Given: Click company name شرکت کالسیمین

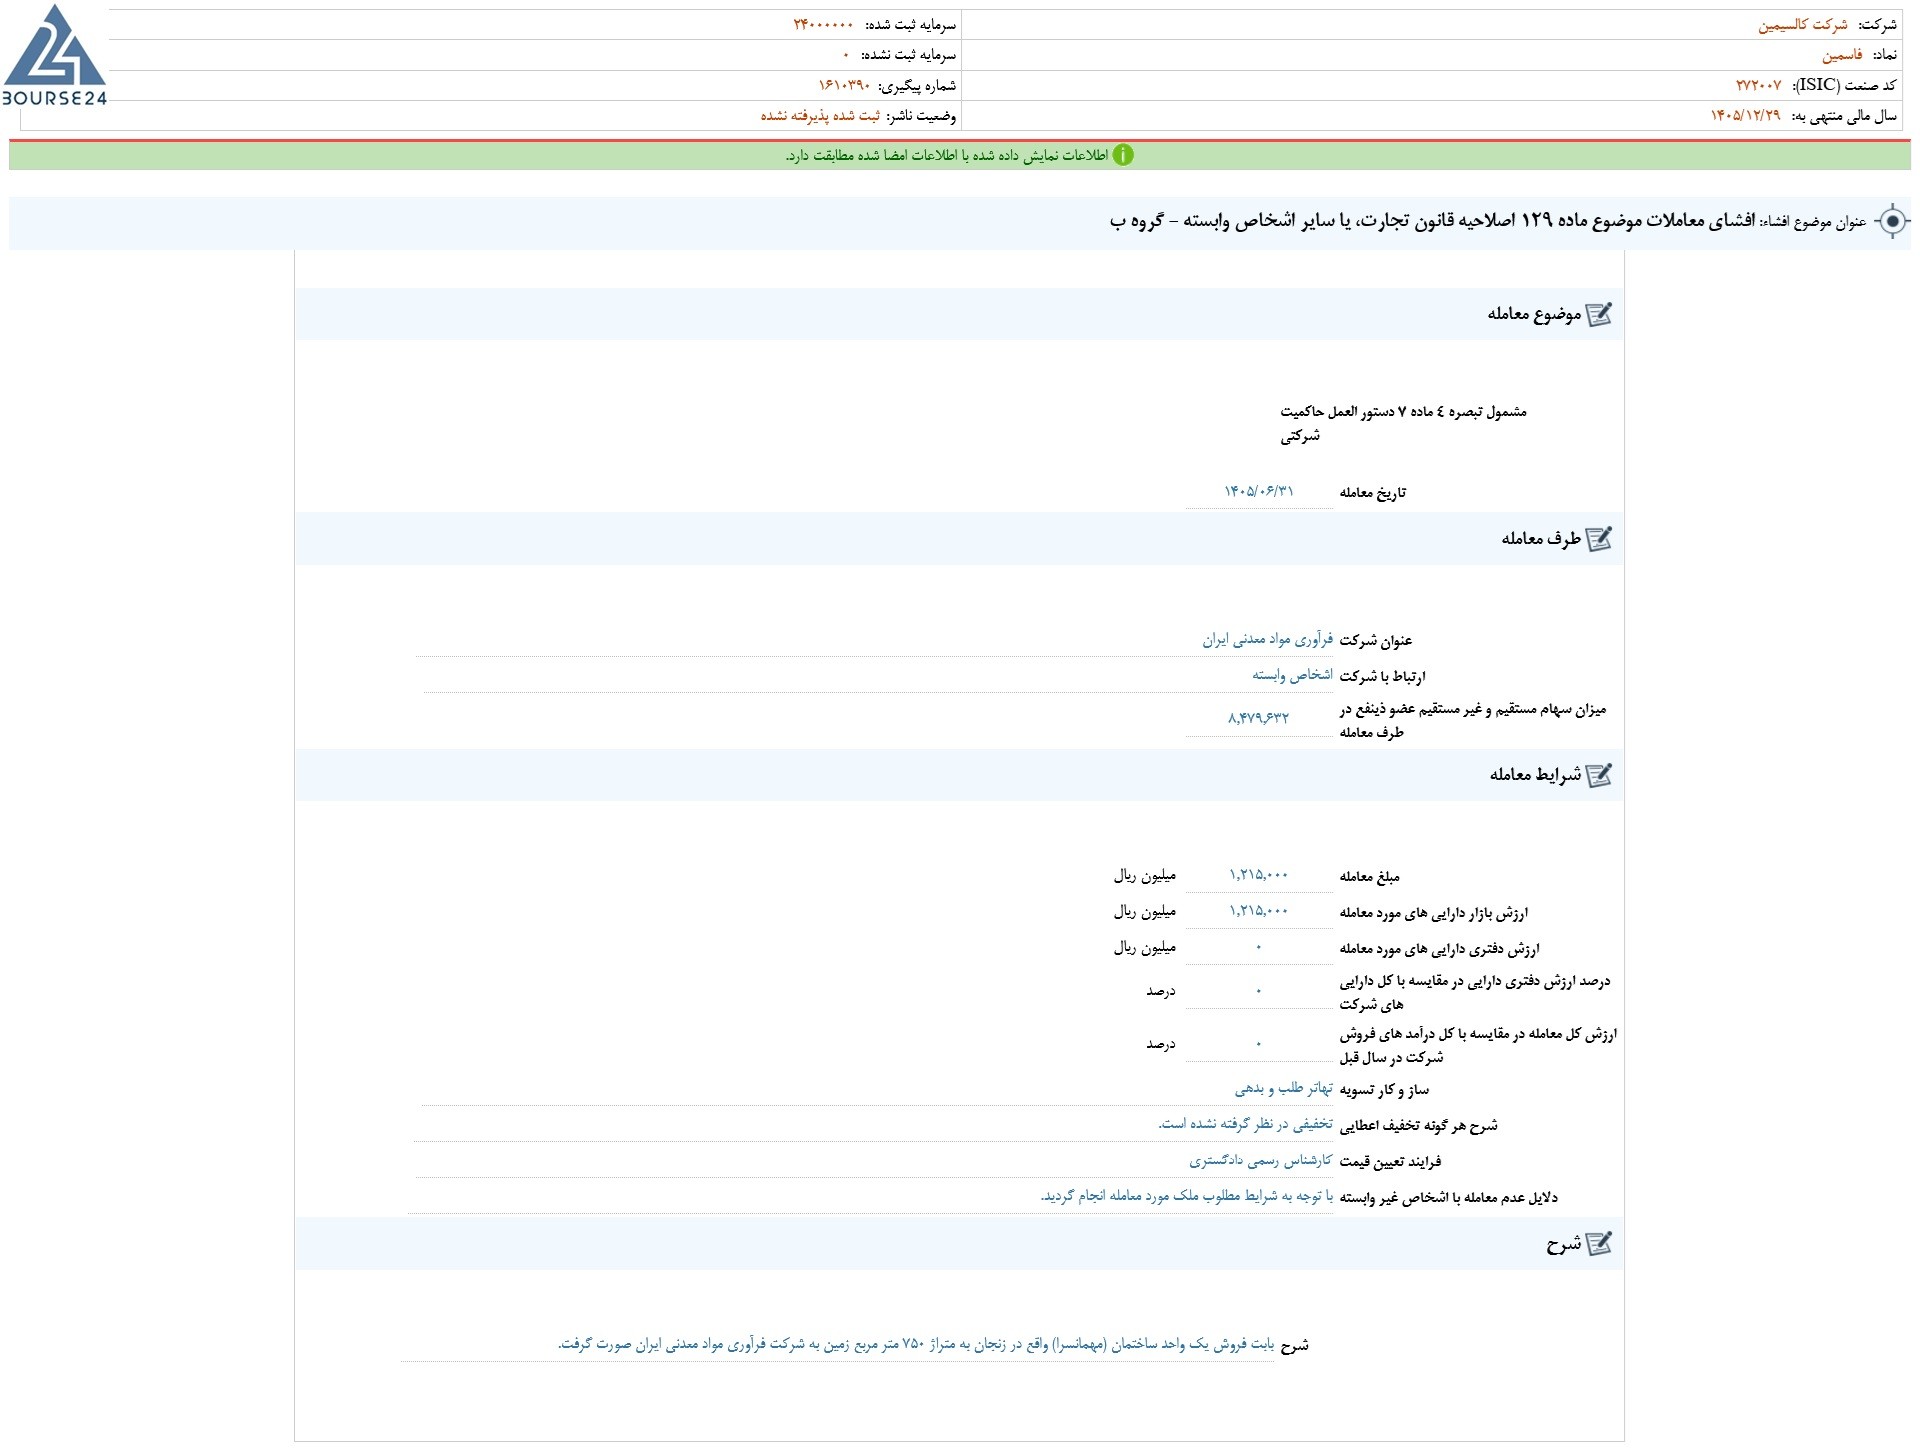Looking at the screenshot, I should (x=1803, y=25).
